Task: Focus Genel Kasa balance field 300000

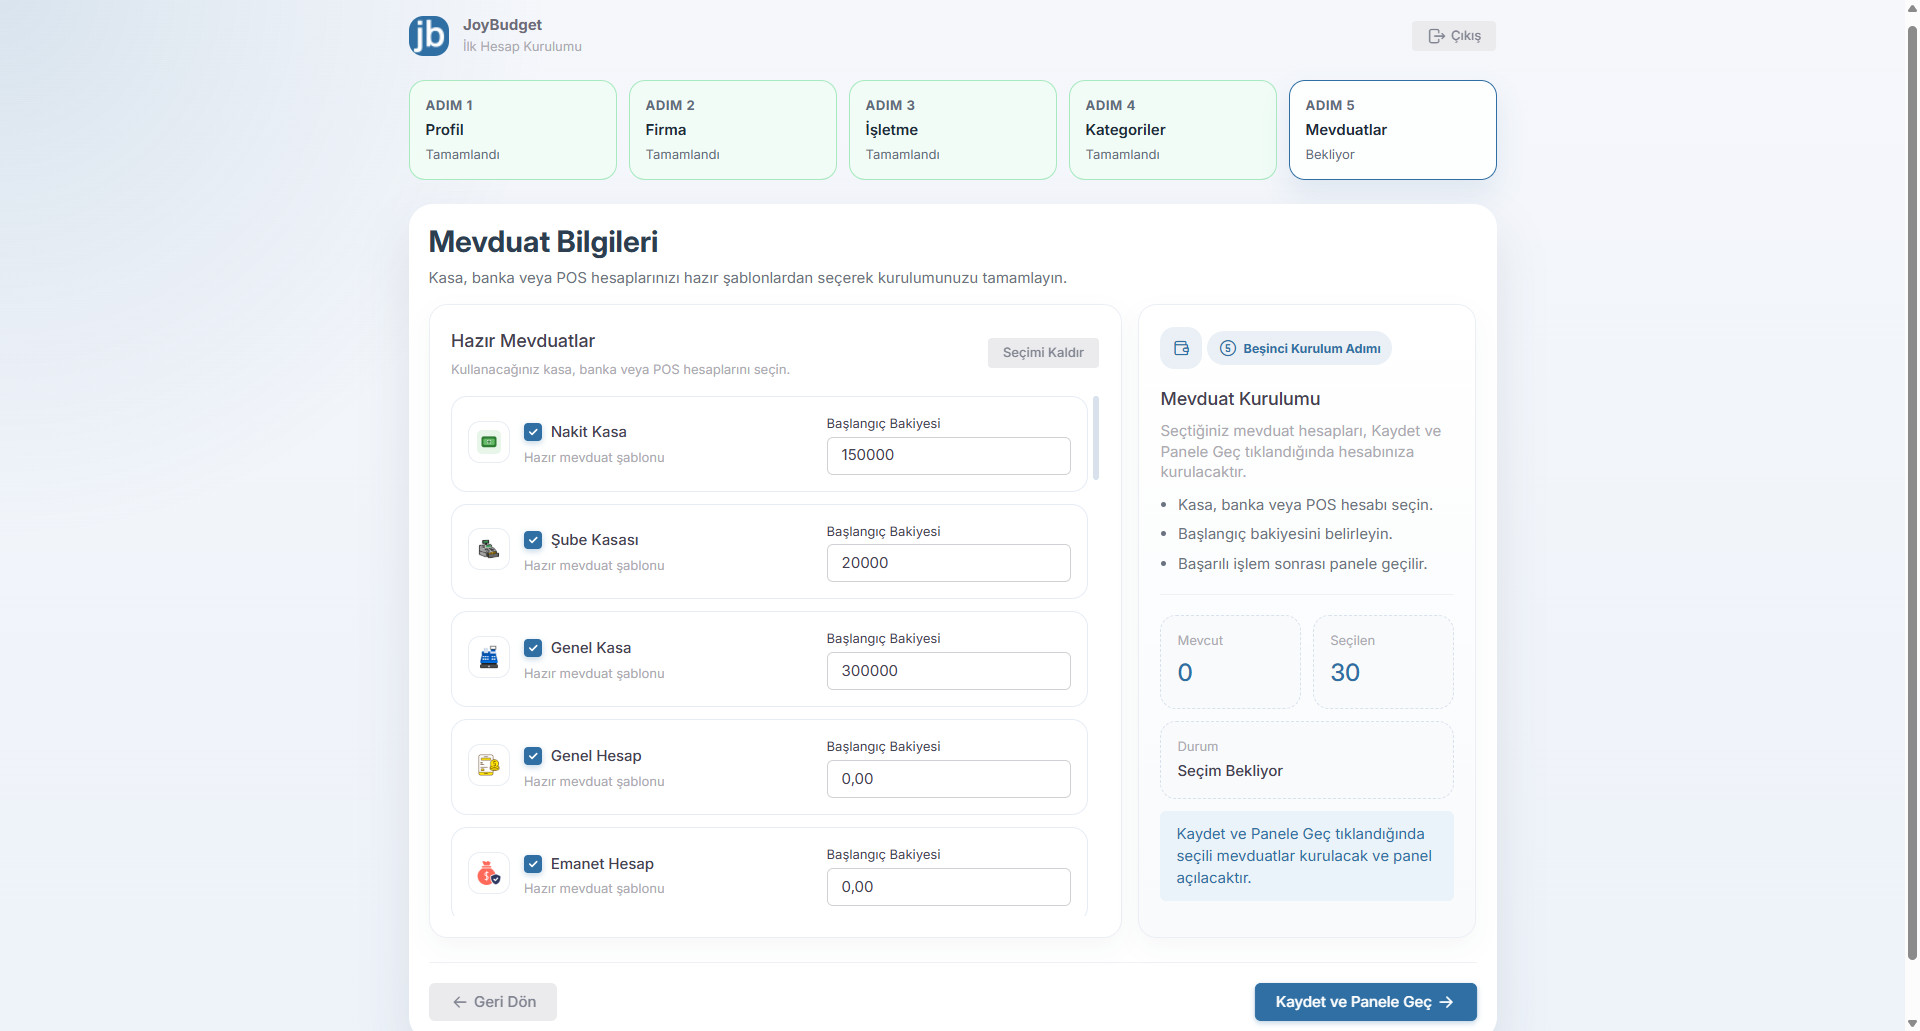Action: tap(949, 671)
